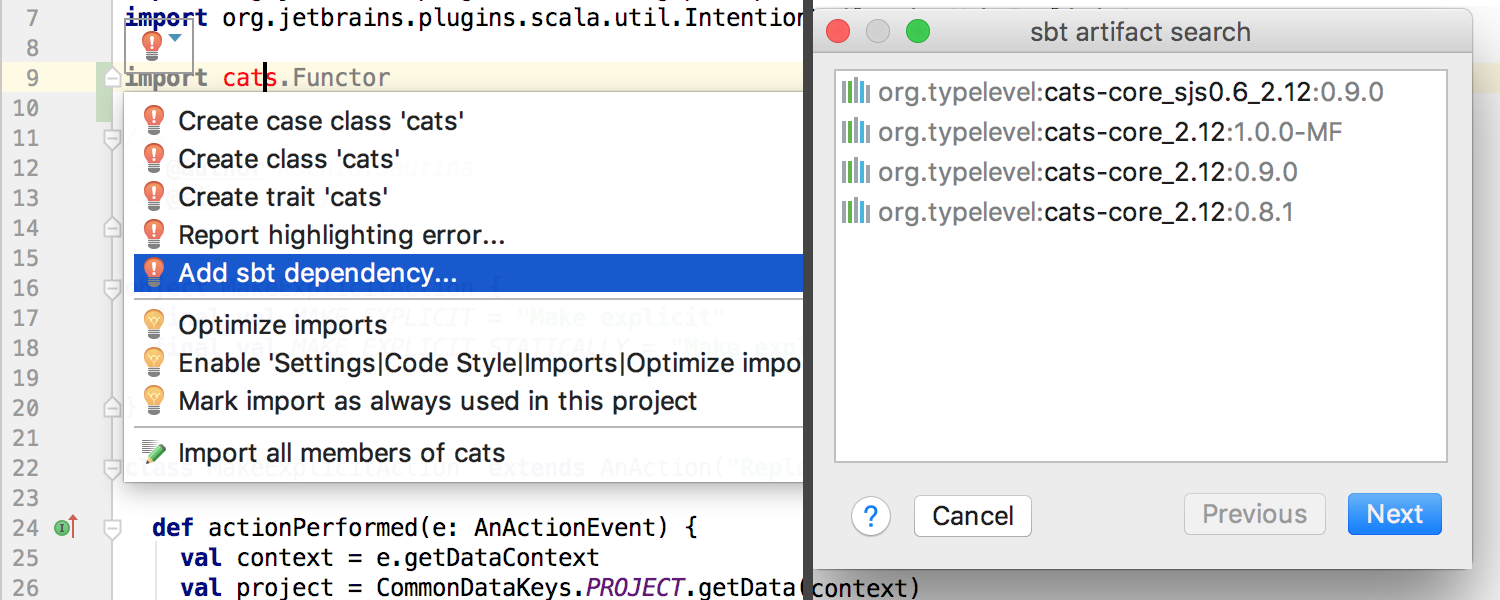Click library icon of cats-core_2.12:0.9.0

[x=855, y=172]
